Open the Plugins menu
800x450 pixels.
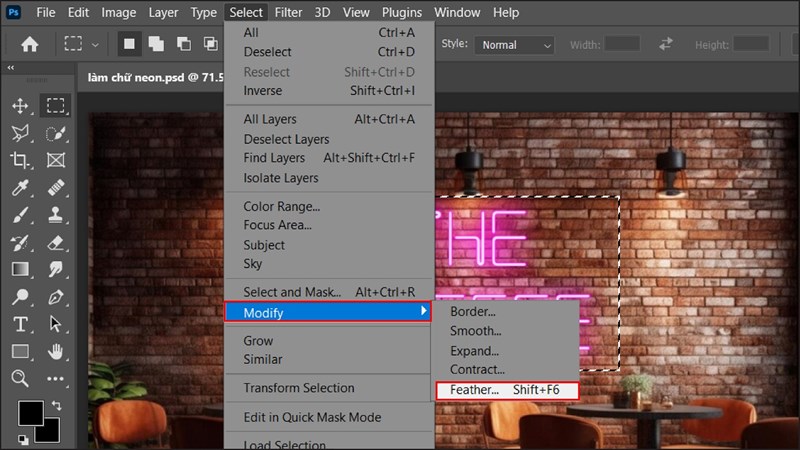click(402, 12)
